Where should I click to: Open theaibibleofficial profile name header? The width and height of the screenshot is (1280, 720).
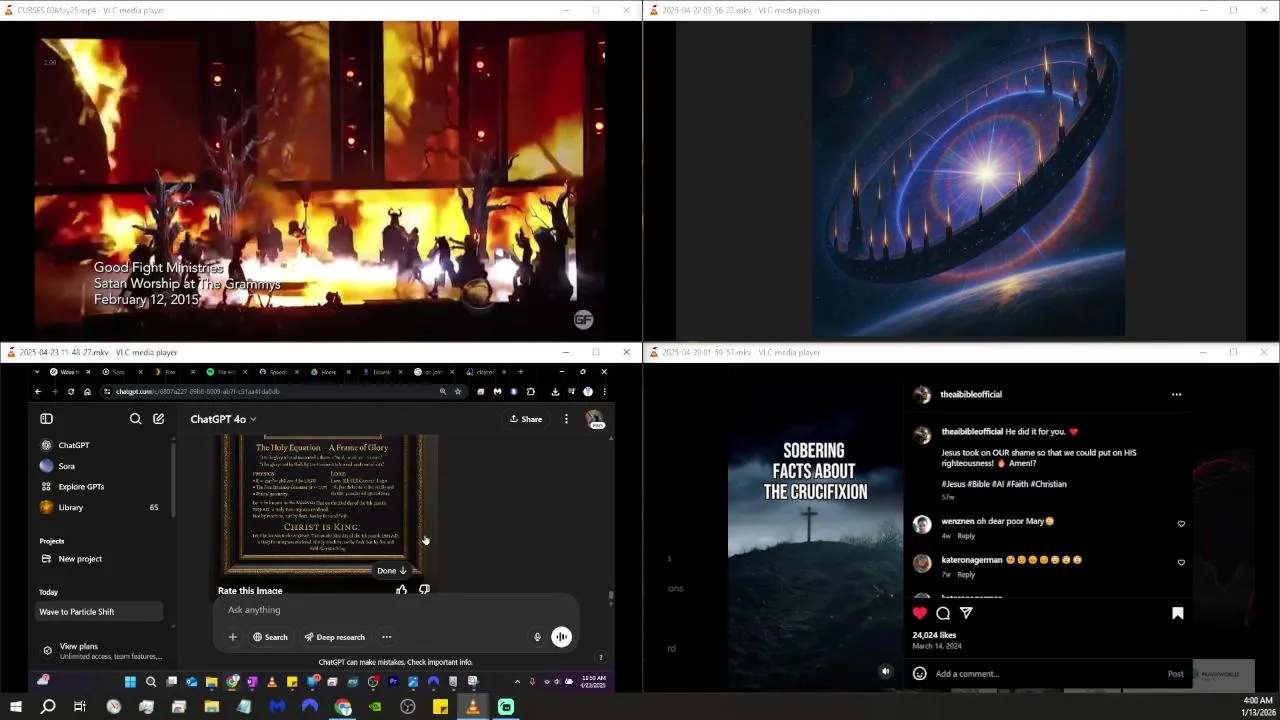971,394
